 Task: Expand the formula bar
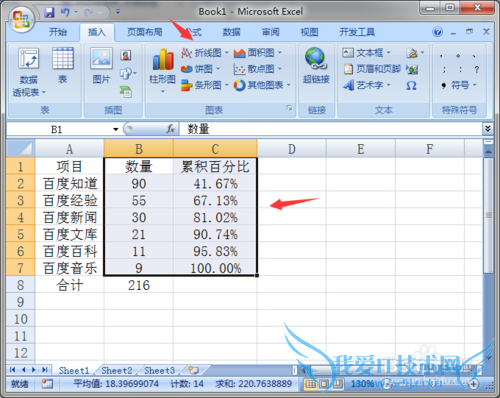click(x=487, y=129)
